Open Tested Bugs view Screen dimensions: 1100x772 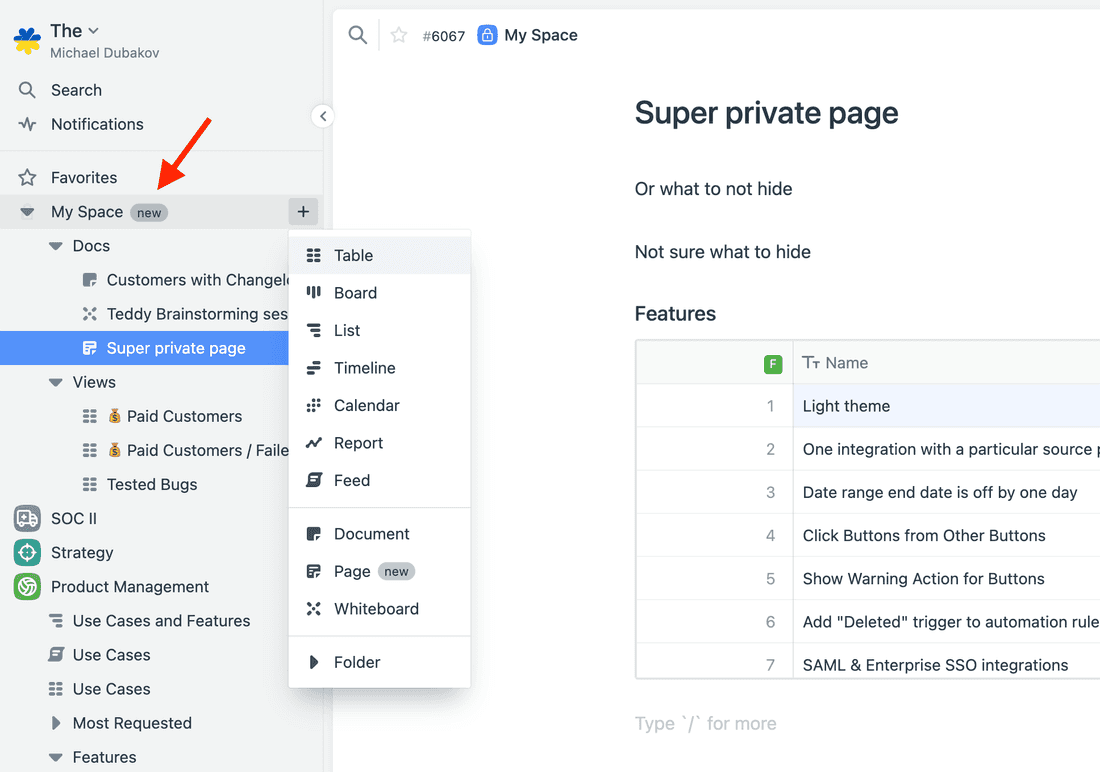(152, 484)
